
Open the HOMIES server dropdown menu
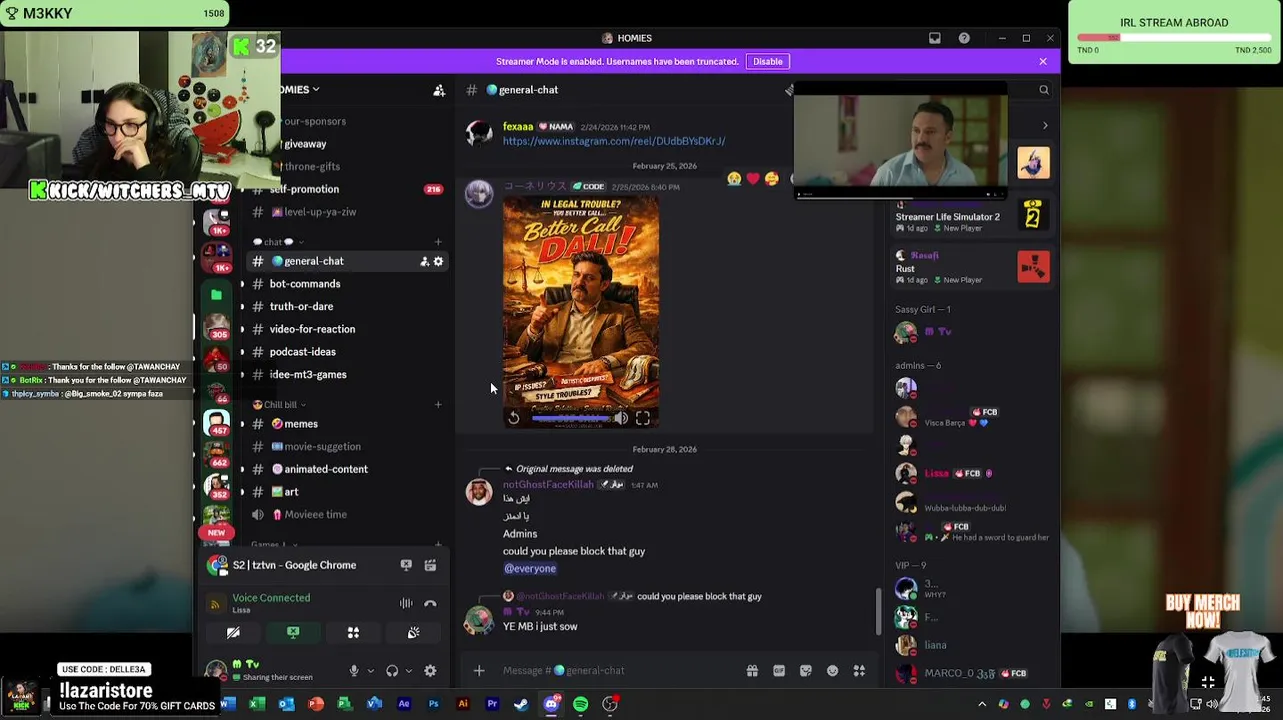(298, 89)
